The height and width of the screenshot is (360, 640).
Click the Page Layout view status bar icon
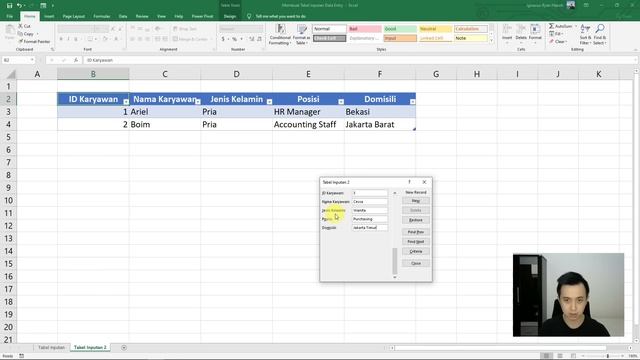point(560,356)
